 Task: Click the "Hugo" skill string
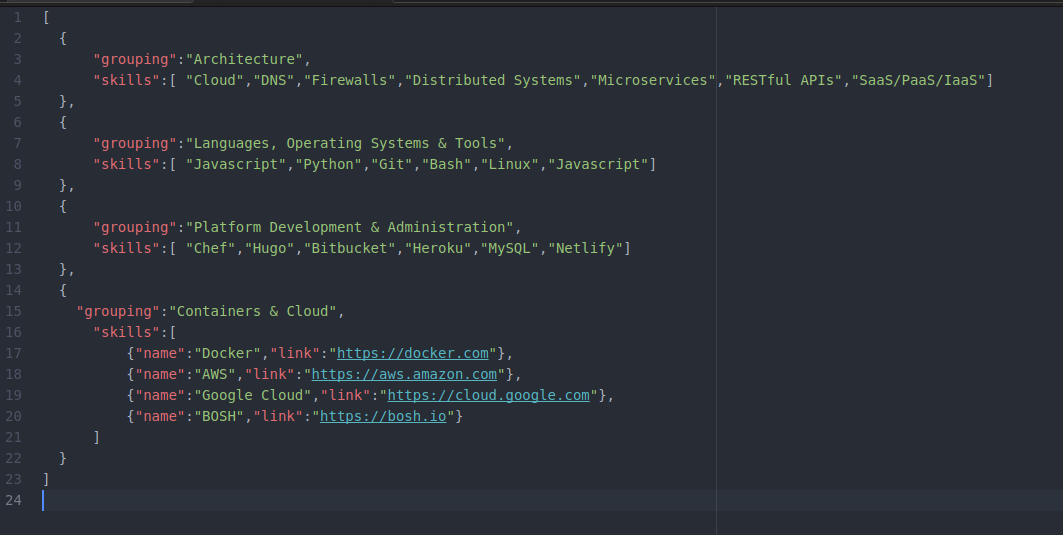point(270,249)
